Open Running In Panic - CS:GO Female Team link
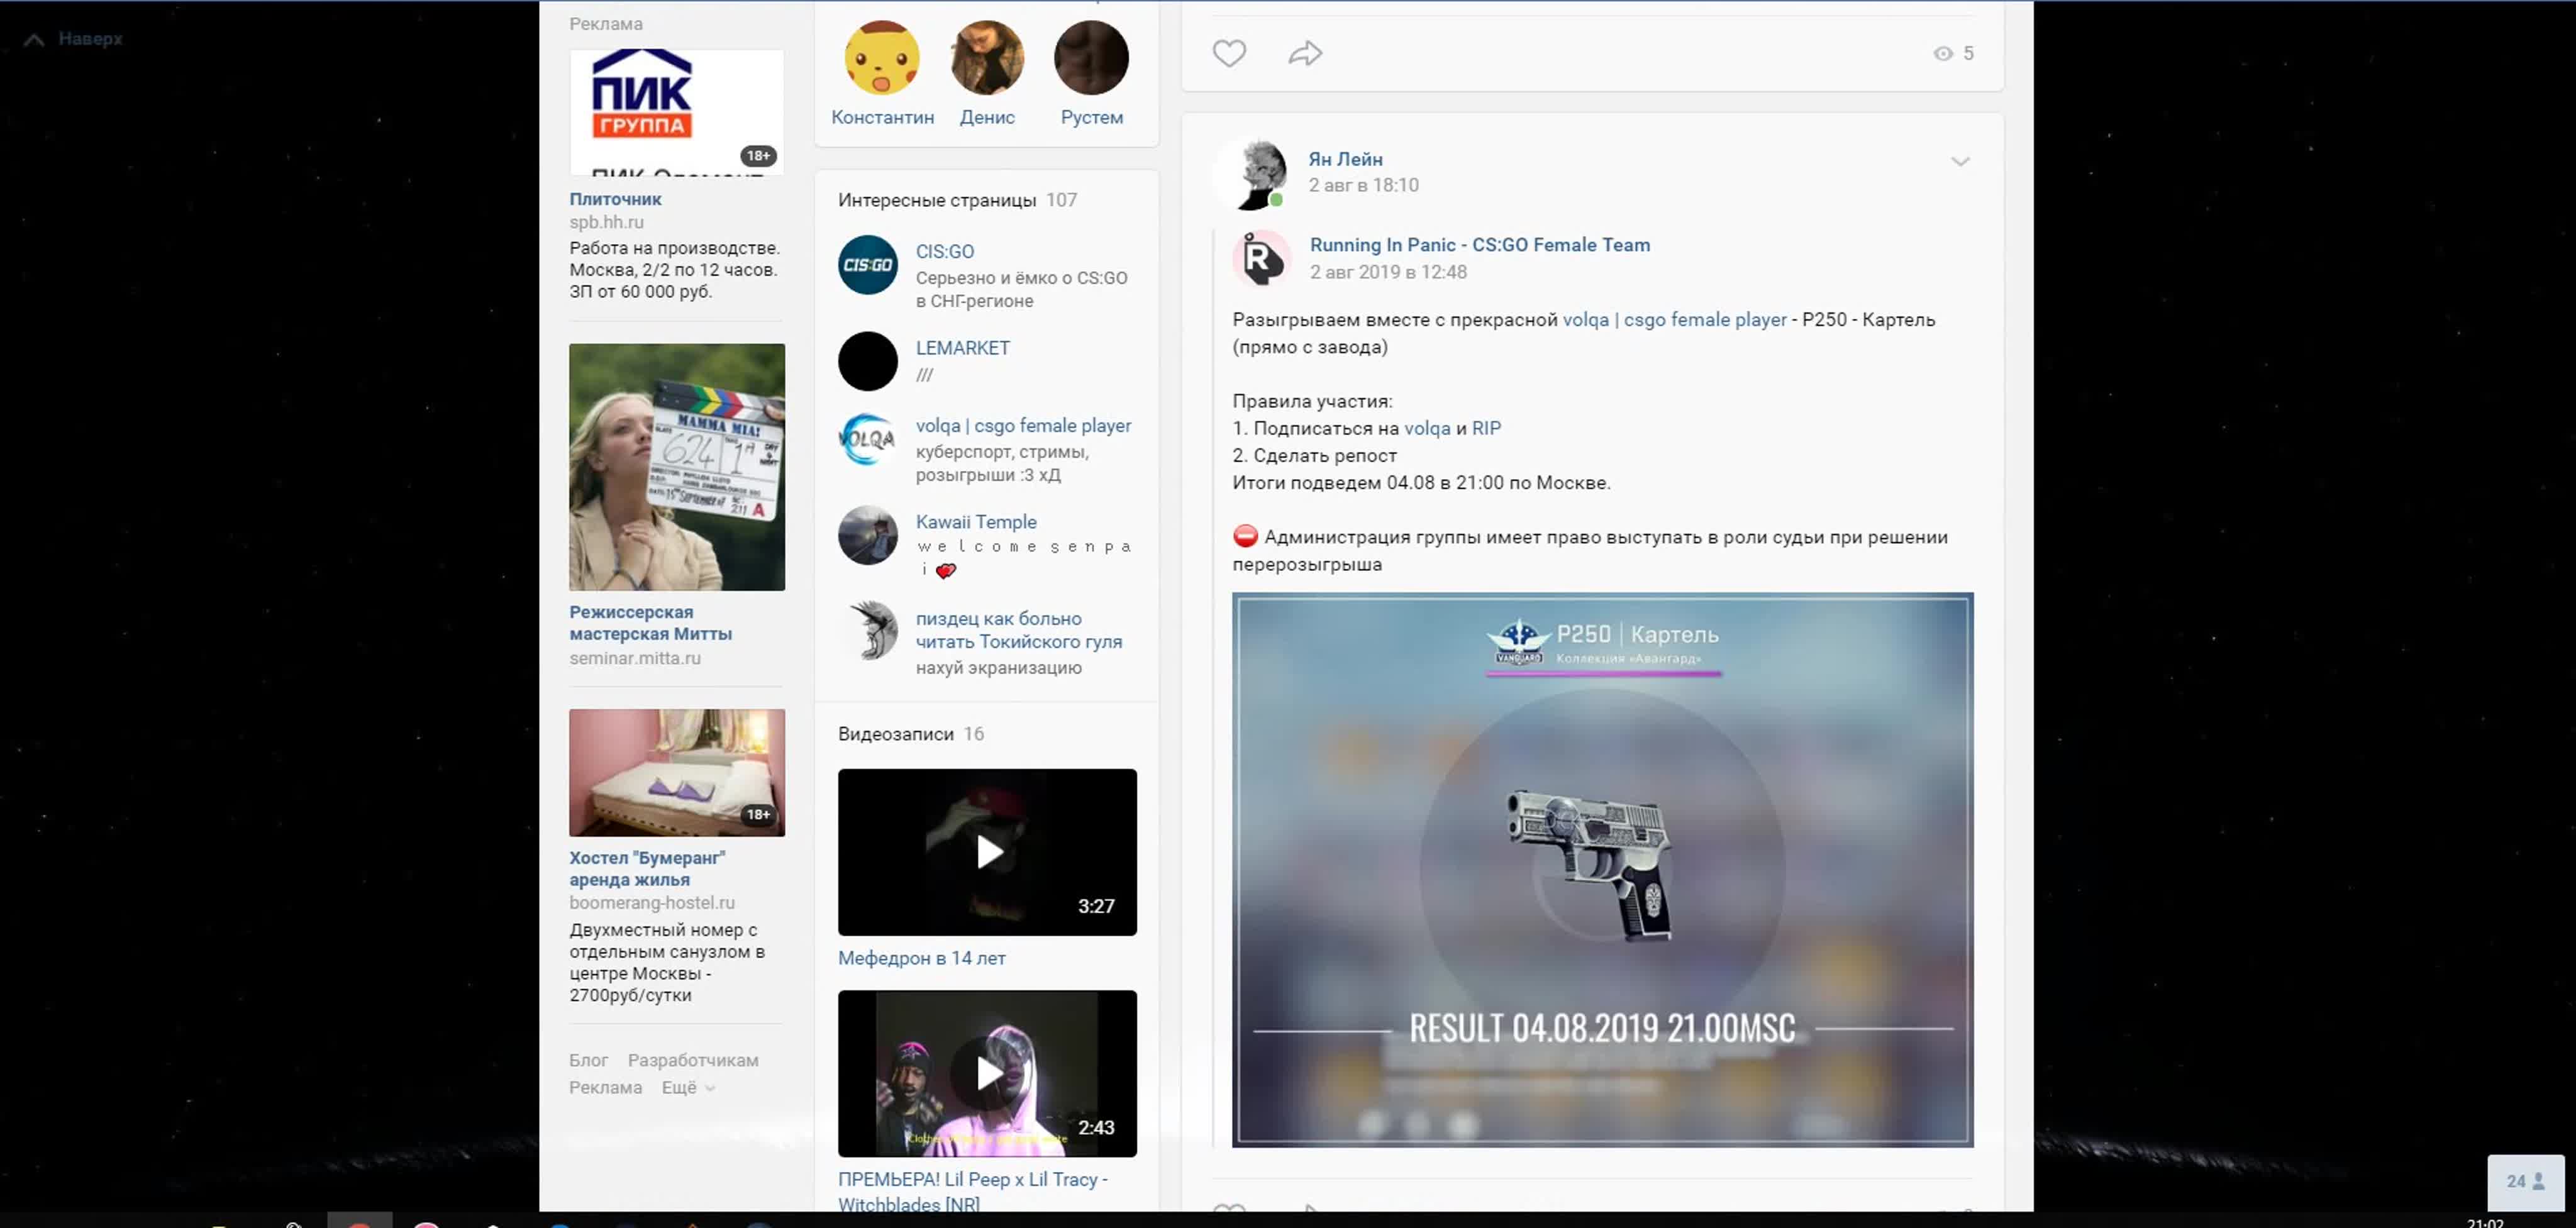This screenshot has height=1228, width=2576. click(1480, 245)
